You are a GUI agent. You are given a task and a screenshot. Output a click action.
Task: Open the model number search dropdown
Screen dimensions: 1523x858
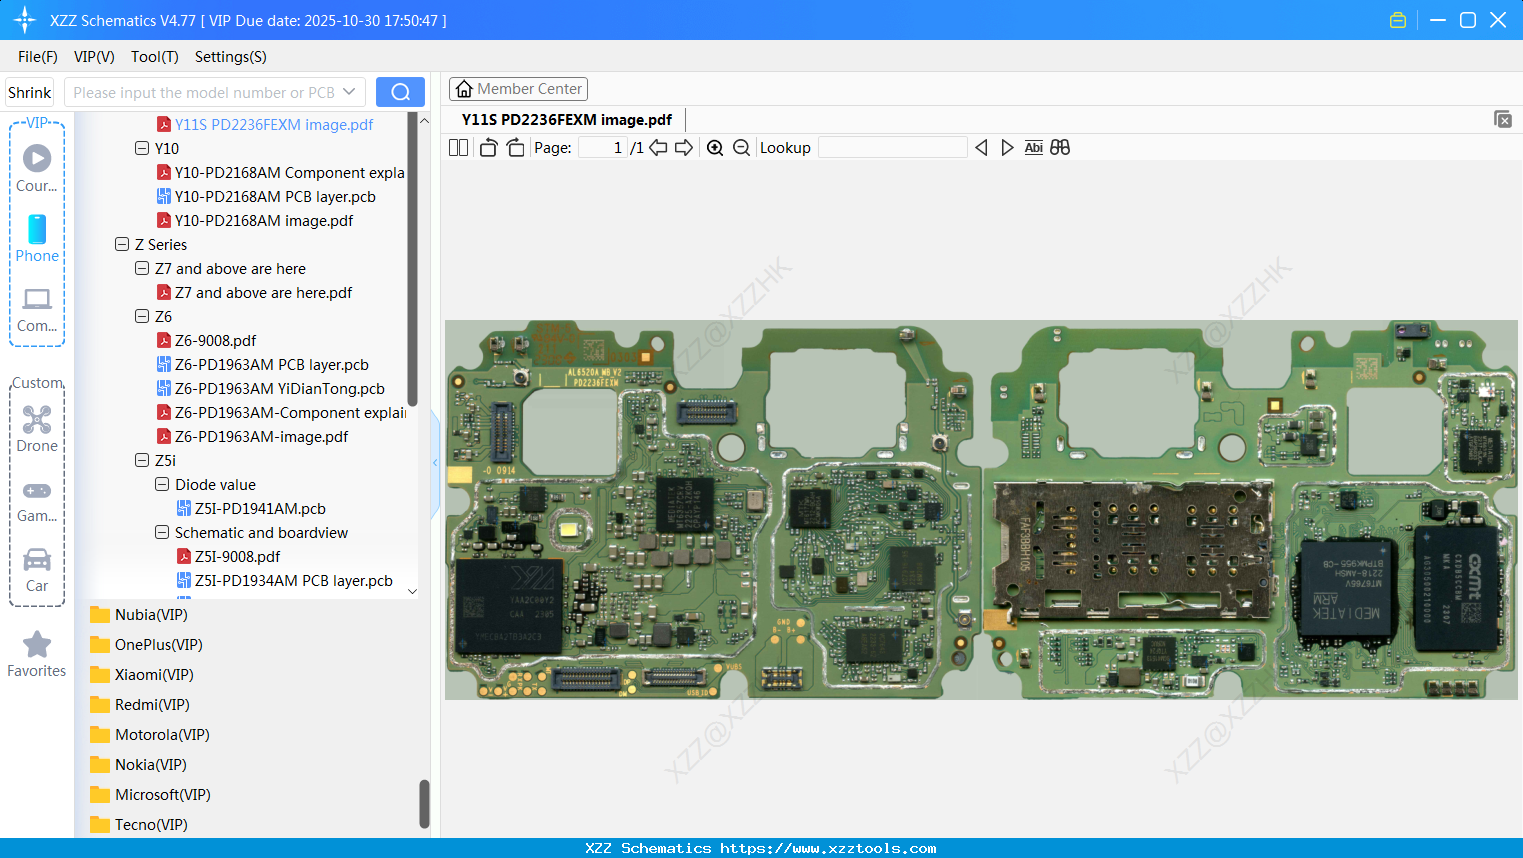tap(350, 91)
